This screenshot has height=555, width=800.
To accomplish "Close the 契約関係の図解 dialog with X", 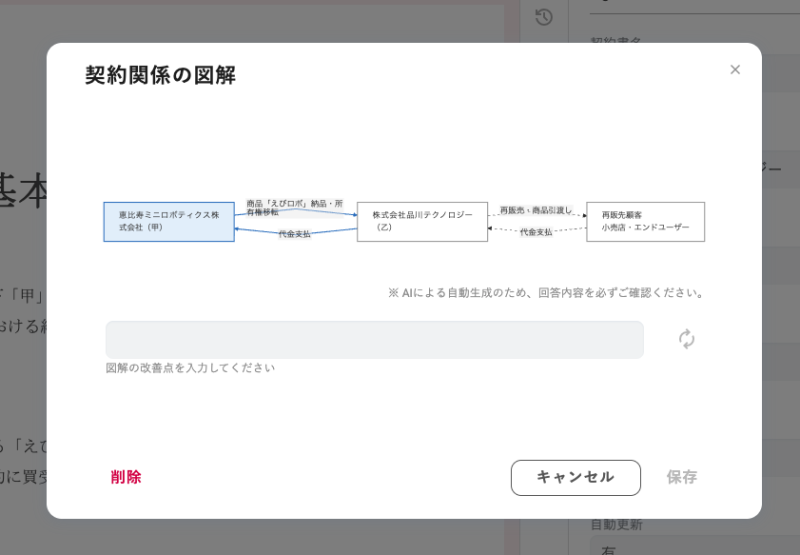I will click(735, 70).
